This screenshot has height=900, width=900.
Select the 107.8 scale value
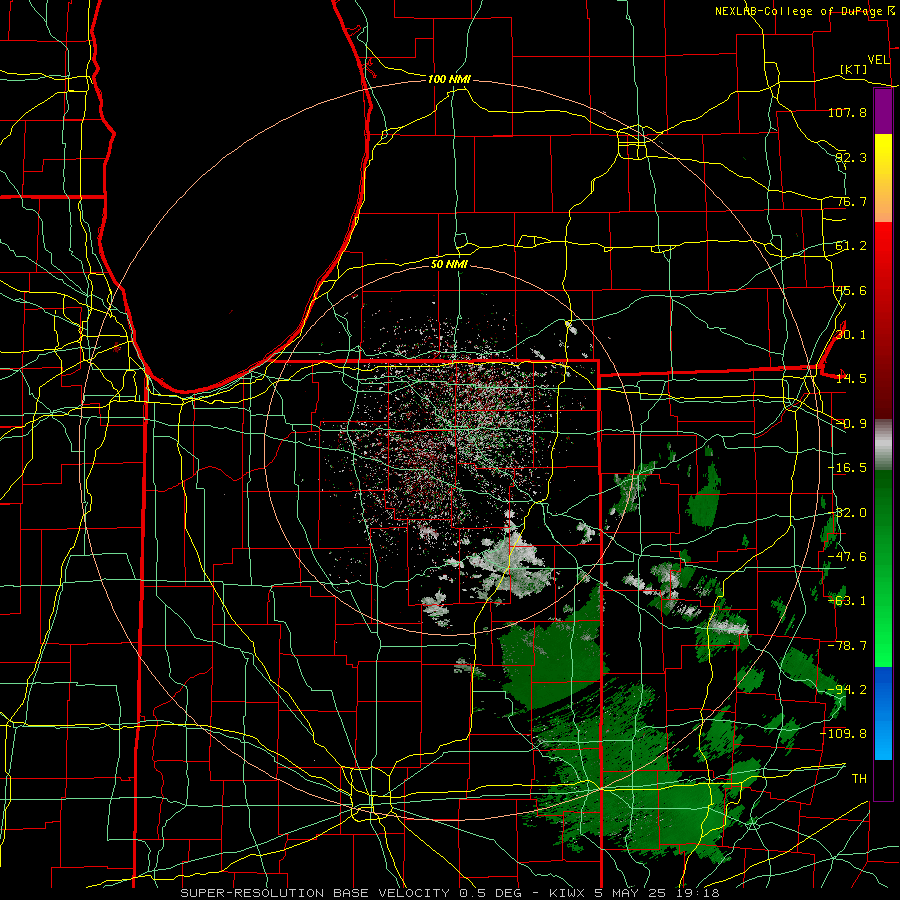click(847, 112)
